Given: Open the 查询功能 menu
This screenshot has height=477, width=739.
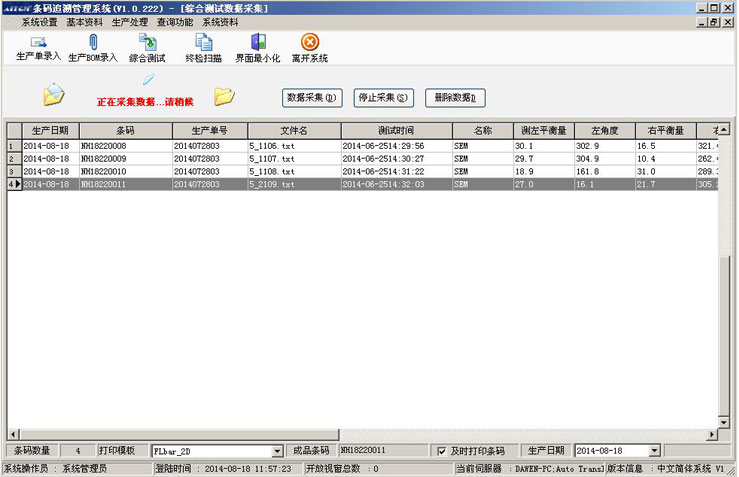Looking at the screenshot, I should pyautogui.click(x=175, y=21).
